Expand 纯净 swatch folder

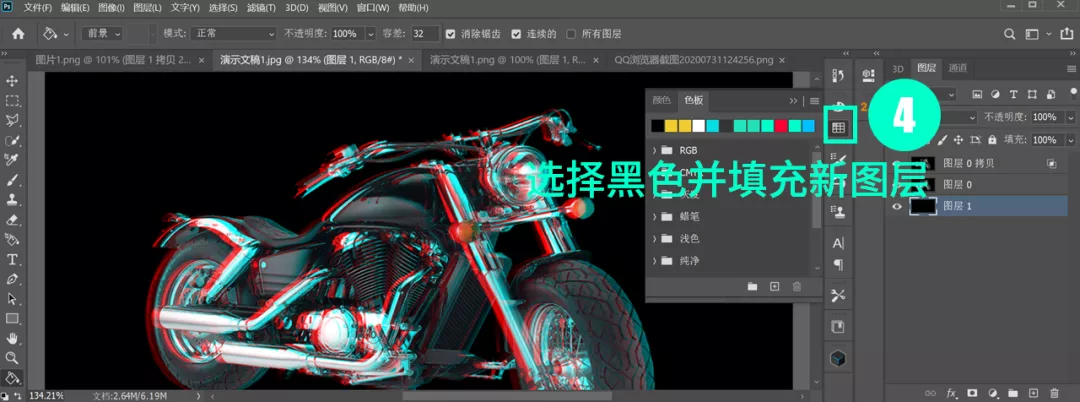click(654, 261)
